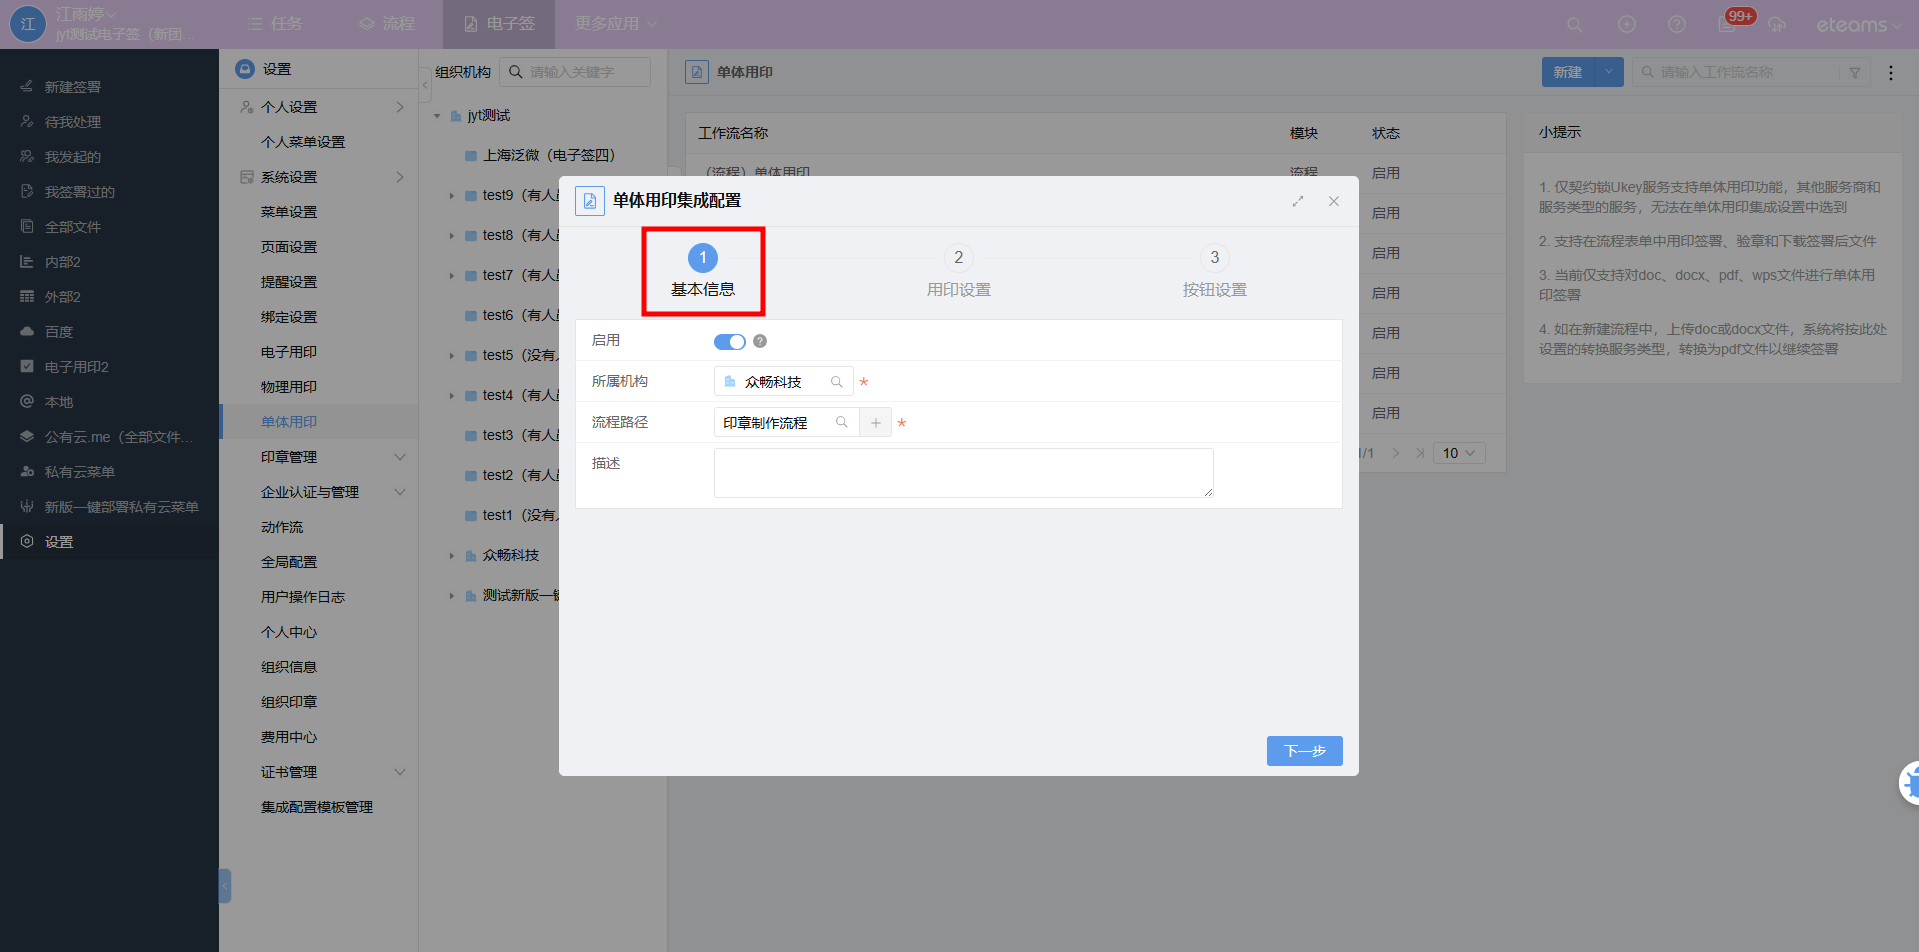Open the dropdown arrow beside 新建 button

pos(1609,72)
